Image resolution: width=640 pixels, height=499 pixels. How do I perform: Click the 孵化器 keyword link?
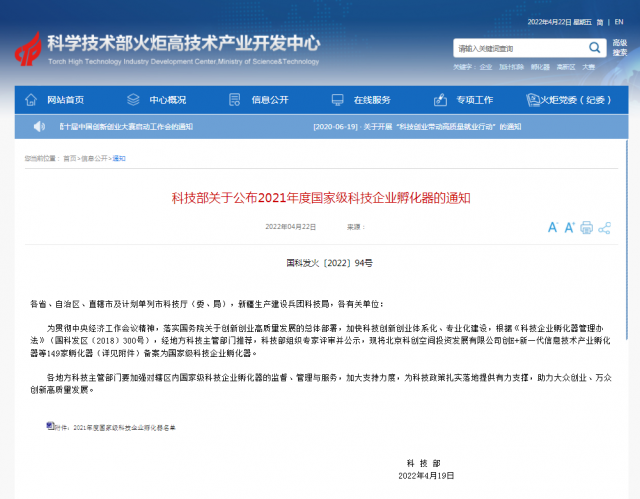pos(540,67)
